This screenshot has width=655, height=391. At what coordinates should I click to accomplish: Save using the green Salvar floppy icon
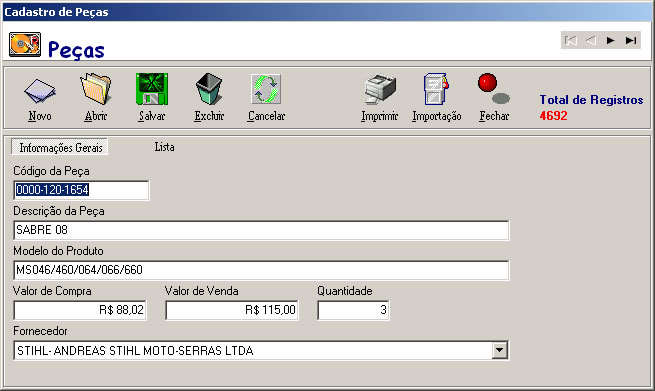click(152, 89)
